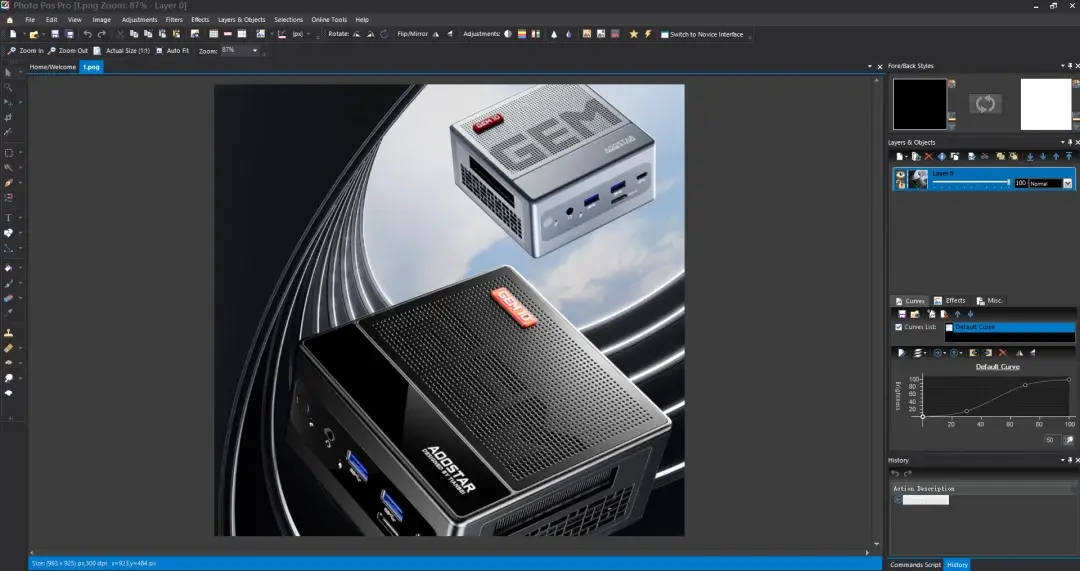Image resolution: width=1080 pixels, height=571 pixels.
Task: Toggle the Curves List checkbox
Action: click(898, 327)
